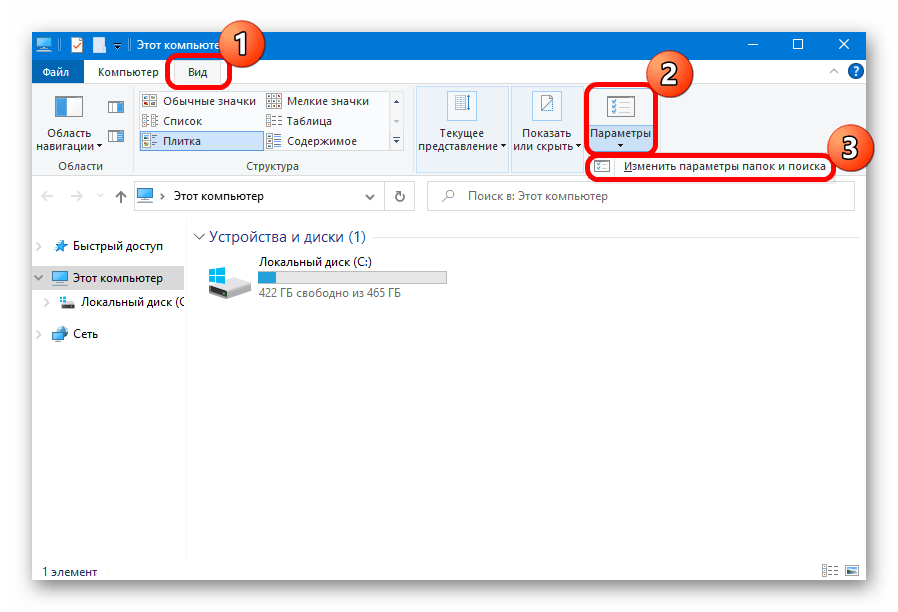
Task: Expand Локальный диск node in sidebar
Action: [47, 302]
